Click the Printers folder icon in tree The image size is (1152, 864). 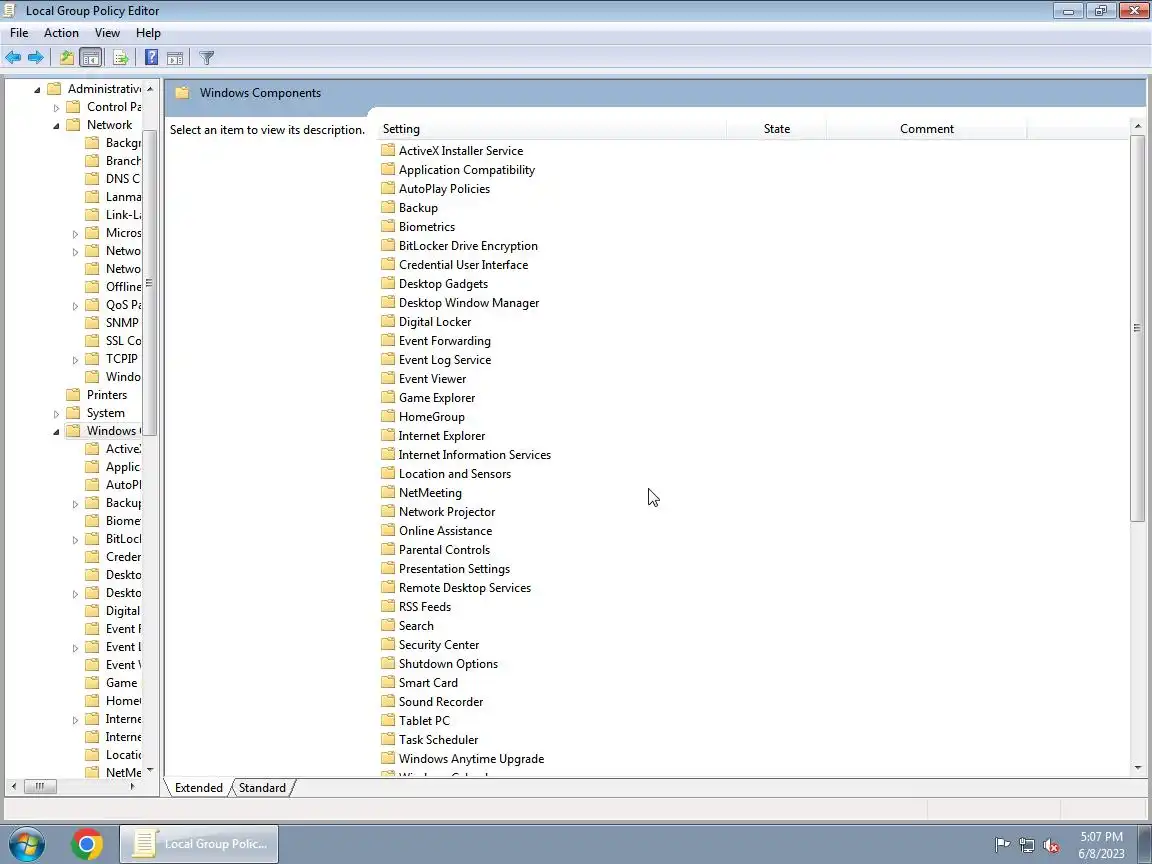[x=73, y=395]
